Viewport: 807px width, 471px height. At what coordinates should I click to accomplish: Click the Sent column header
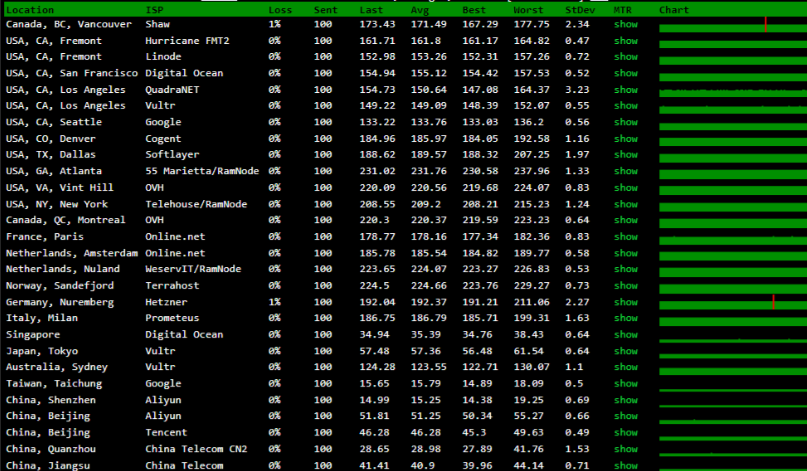[325, 10]
